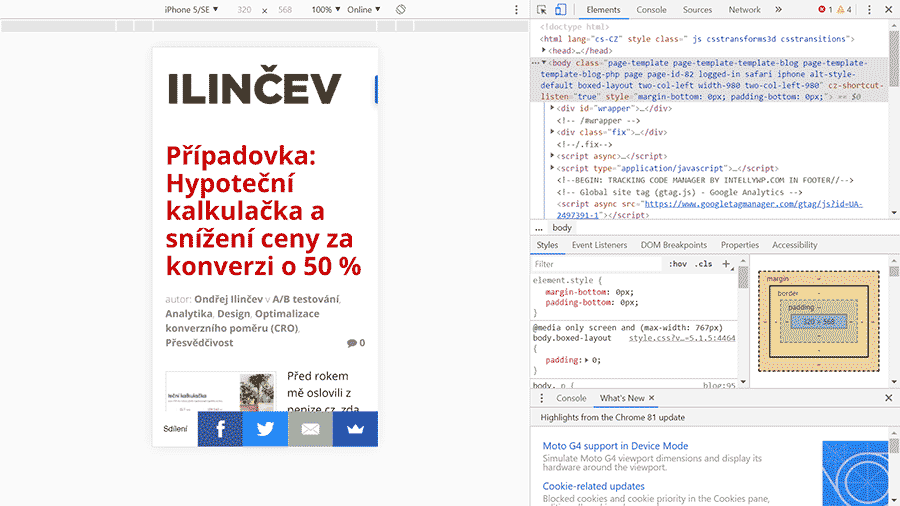Open the 100% zoom dropdown
Screen dimensions: 900x506
coord(325,9)
